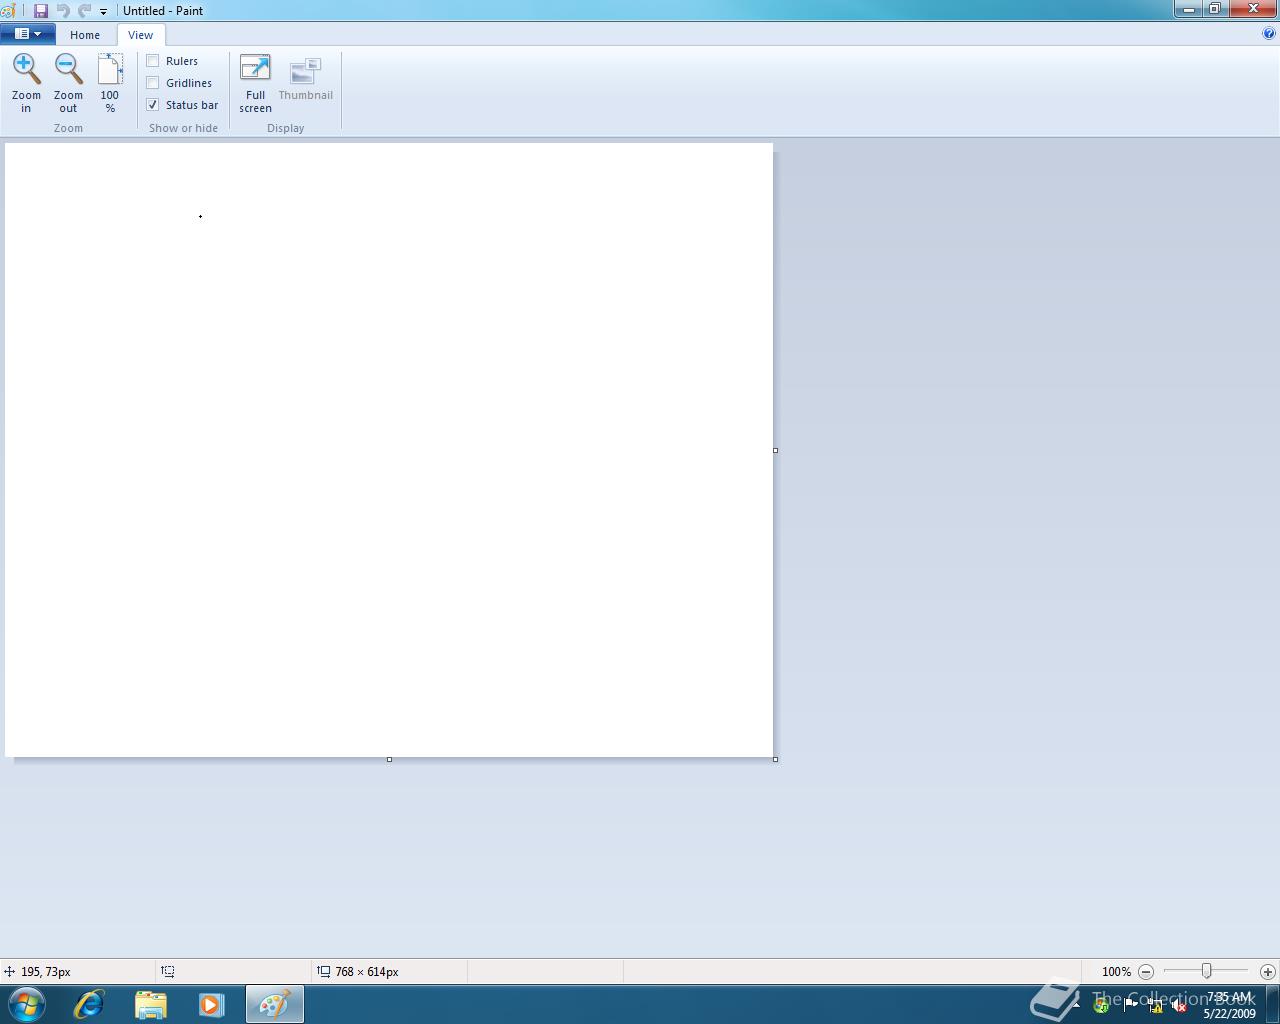Switch to Full screen display
Viewport: 1280px width, 1024px height.
click(x=255, y=80)
